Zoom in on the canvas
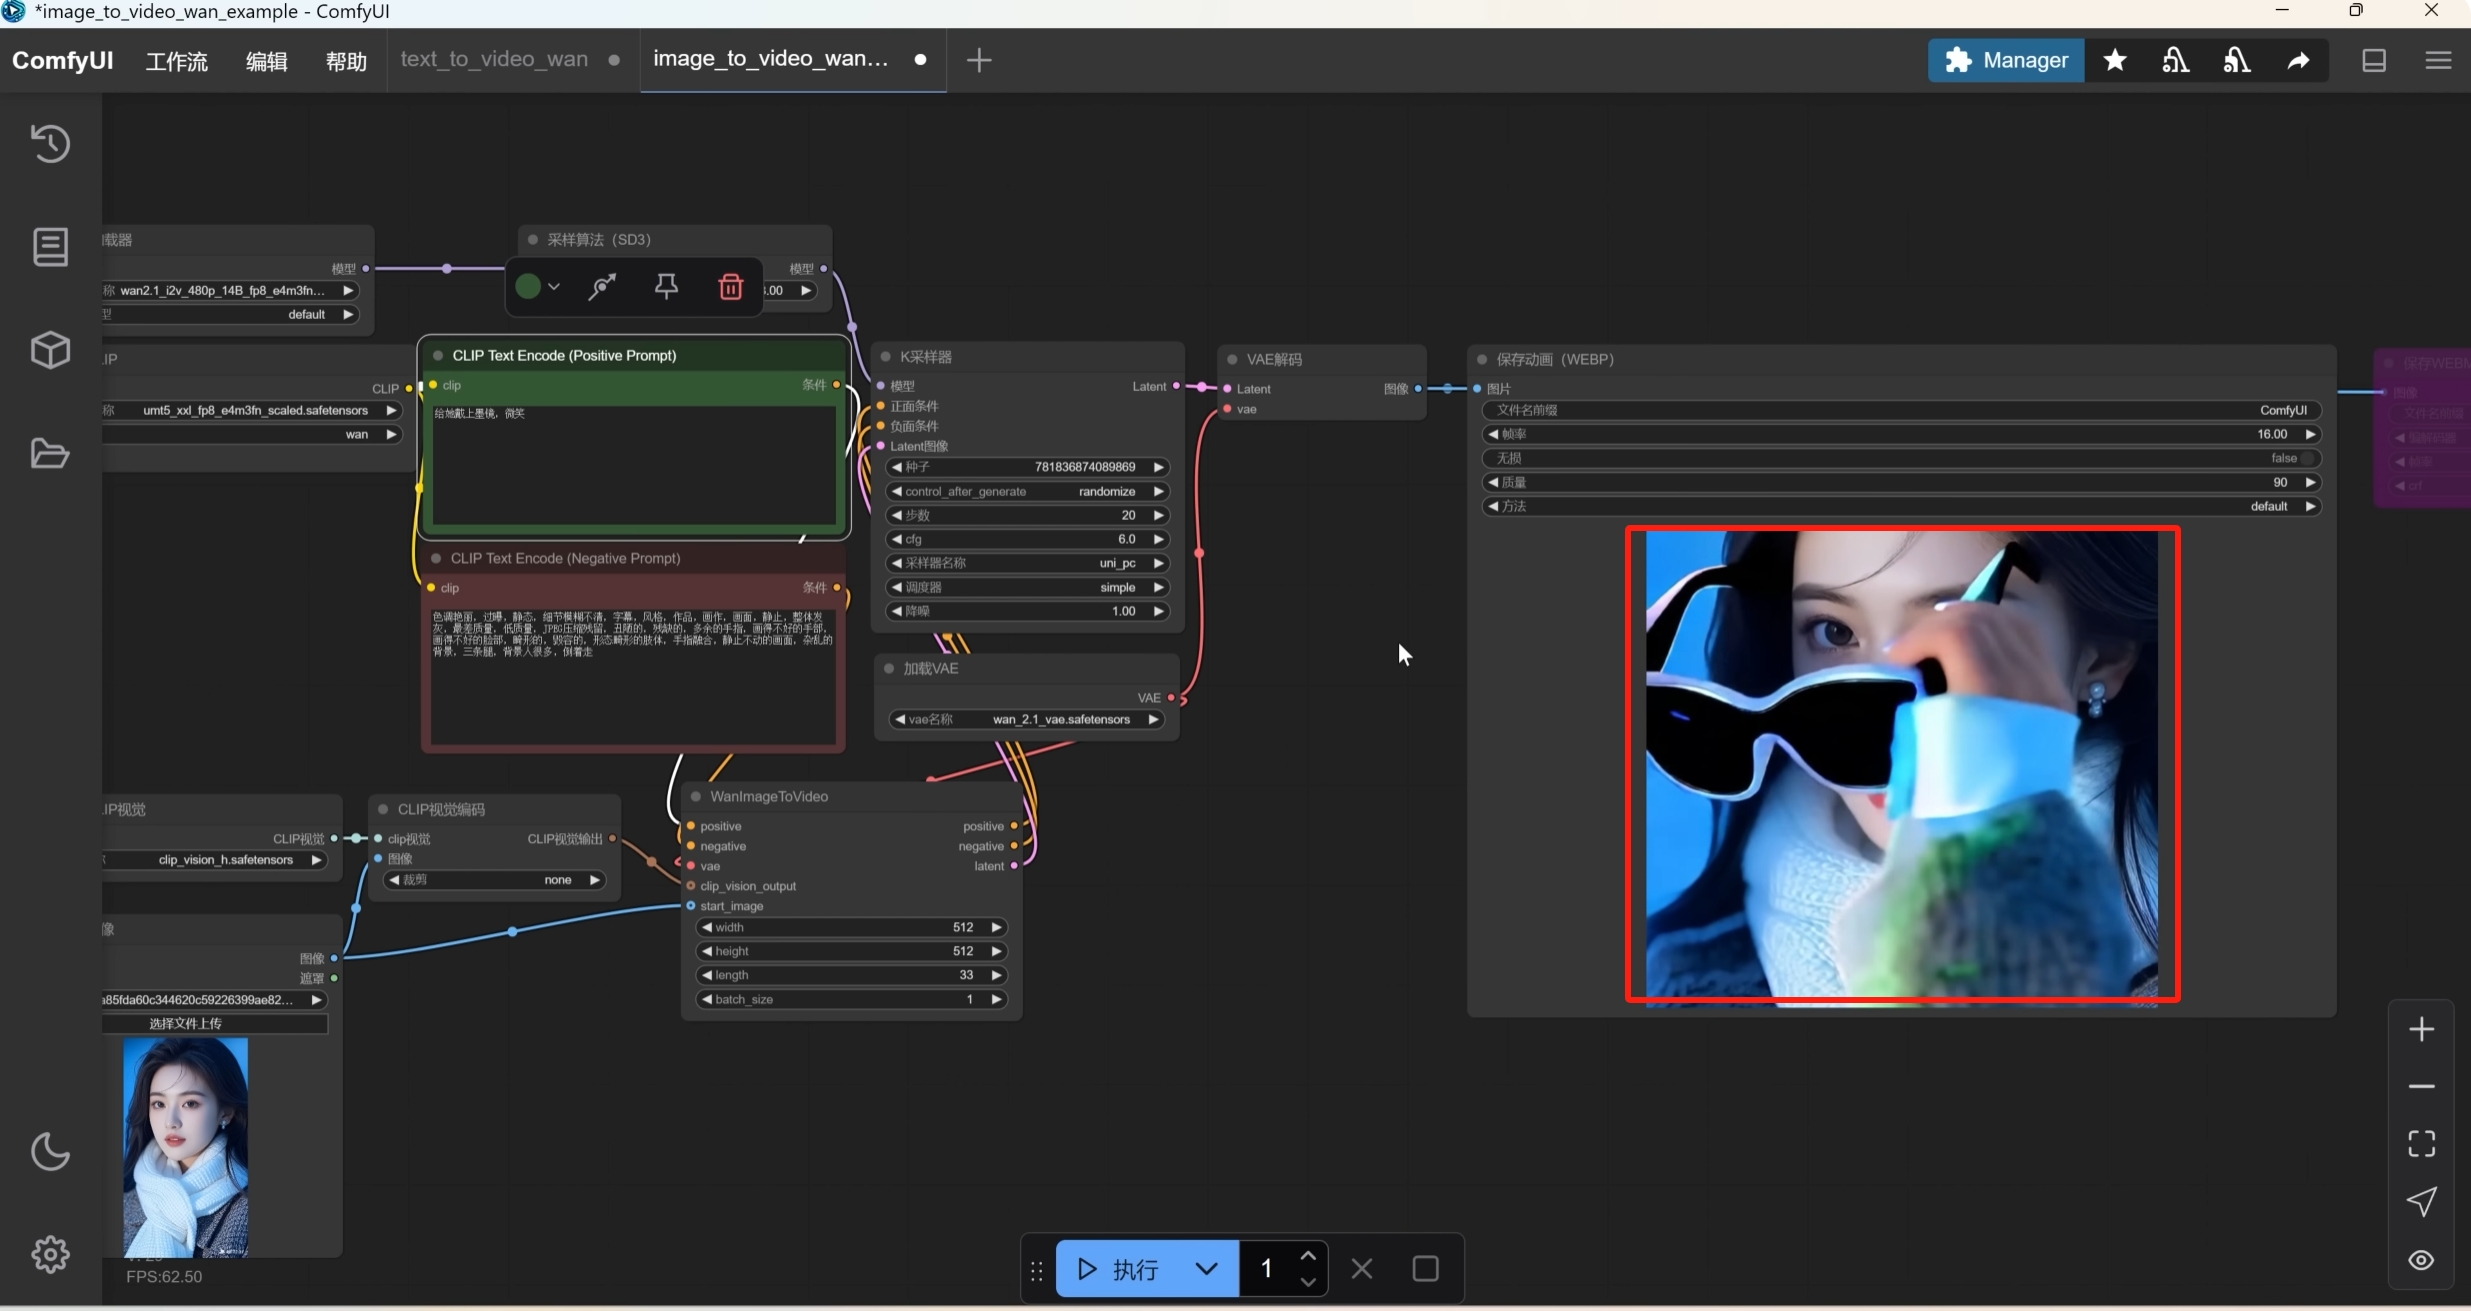Screen dimensions: 2471x1311 tap(2421, 1029)
